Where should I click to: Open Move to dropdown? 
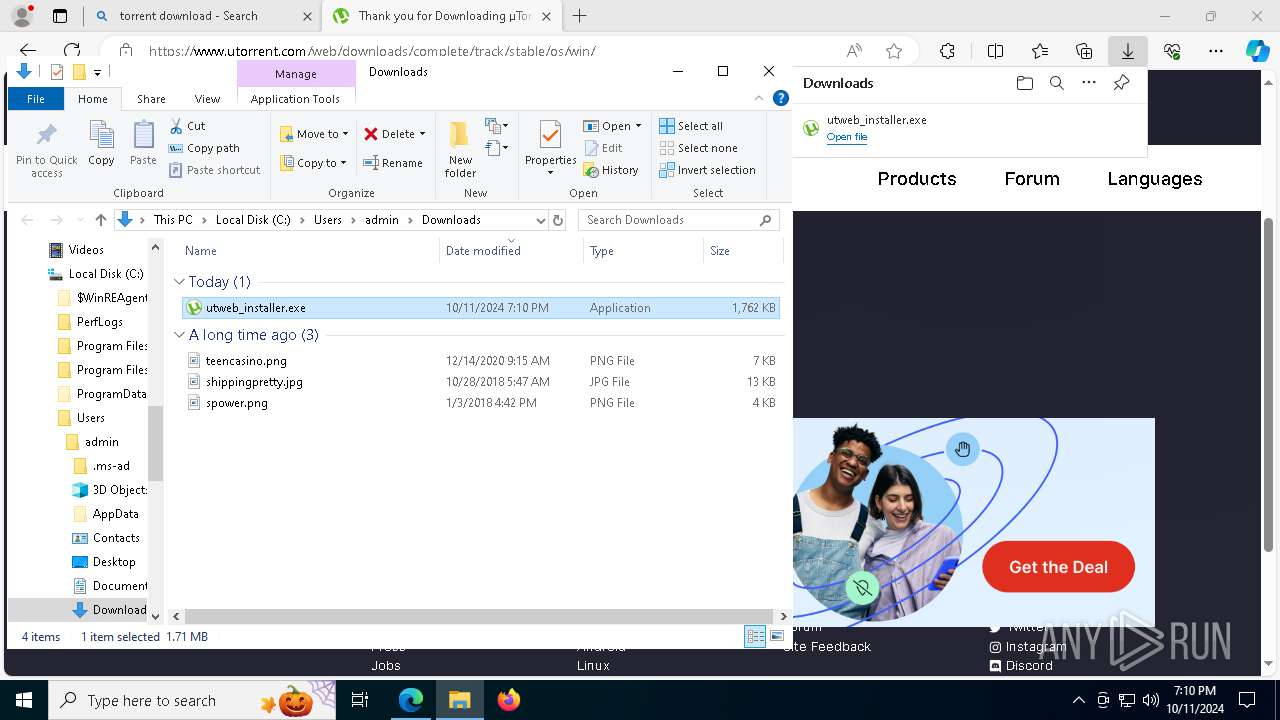(x=314, y=134)
